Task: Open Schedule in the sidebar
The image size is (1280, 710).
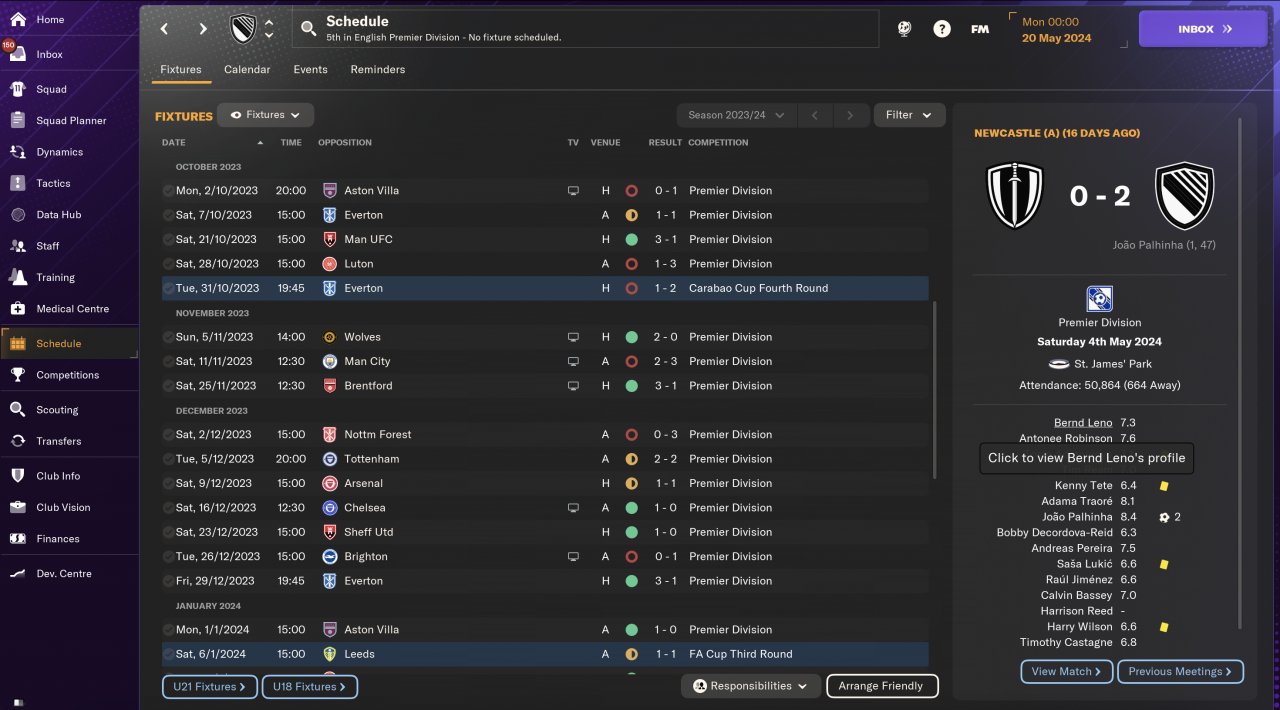Action: pyautogui.click(x=70, y=343)
